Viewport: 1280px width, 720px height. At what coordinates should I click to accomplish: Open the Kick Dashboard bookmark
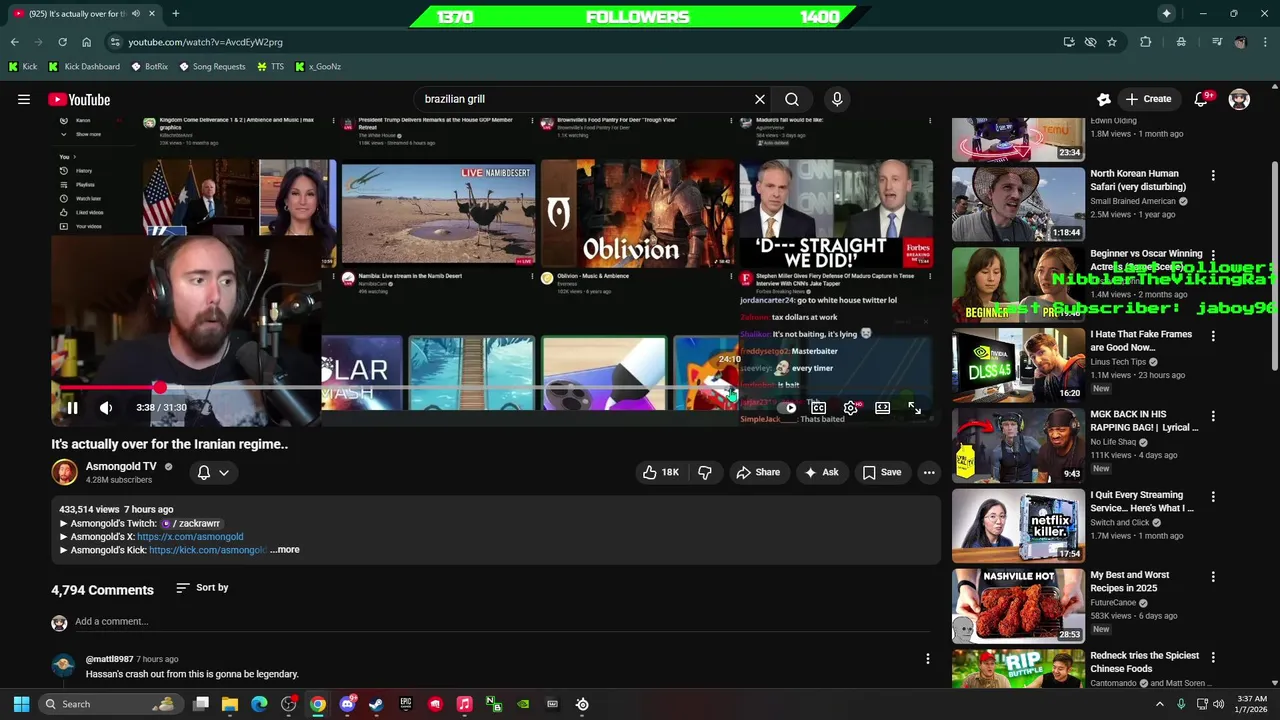85,67
